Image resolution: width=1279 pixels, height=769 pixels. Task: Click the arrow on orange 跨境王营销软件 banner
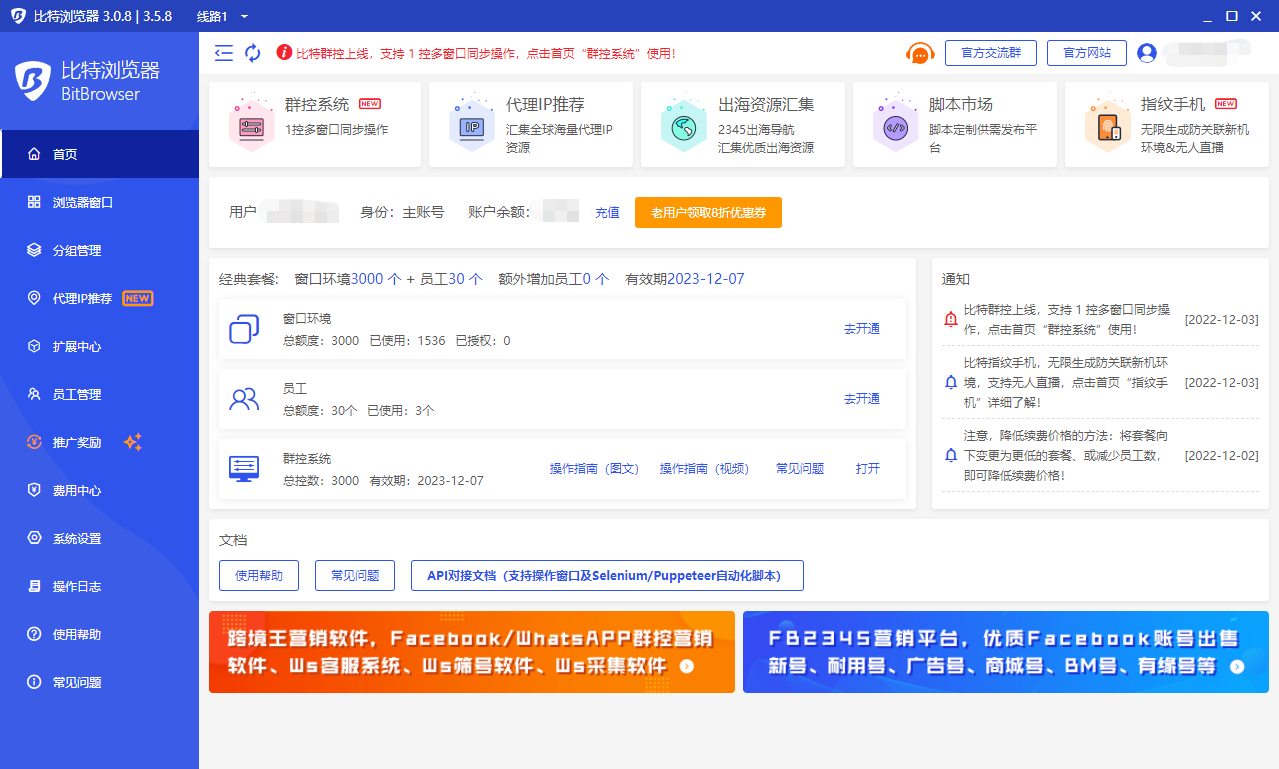[687, 666]
